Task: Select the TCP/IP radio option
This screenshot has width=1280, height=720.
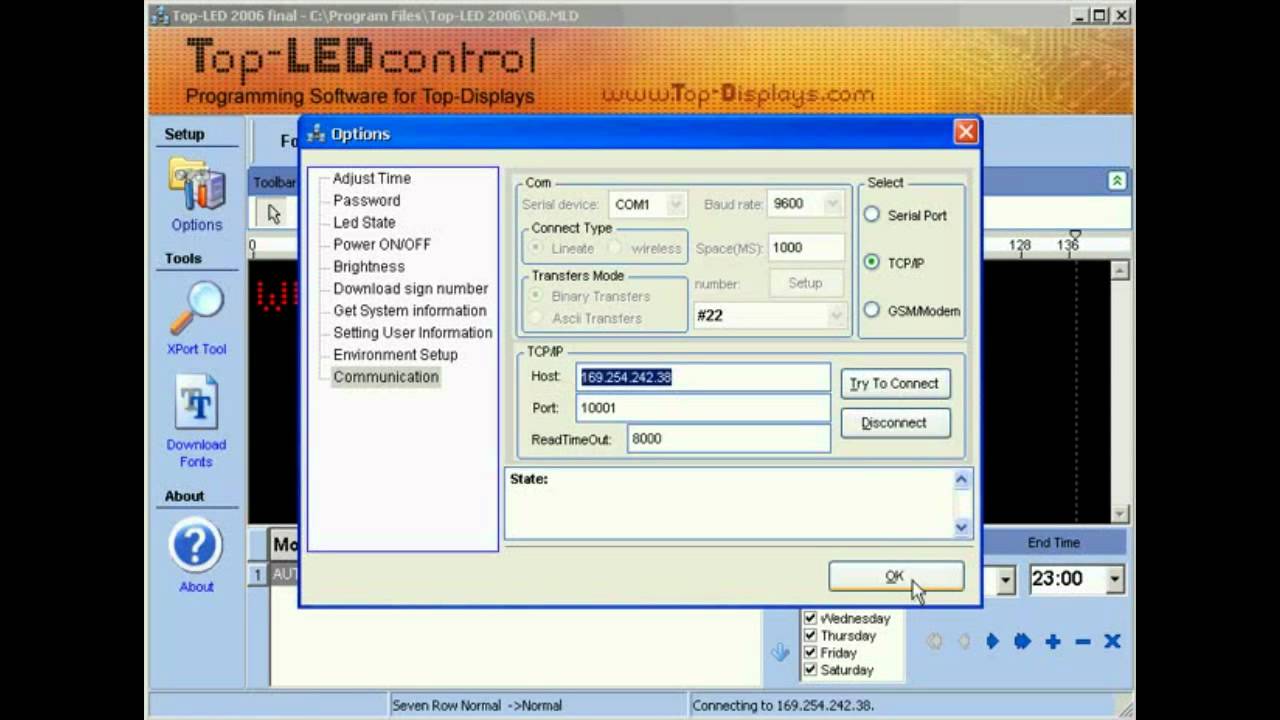Action: point(872,262)
